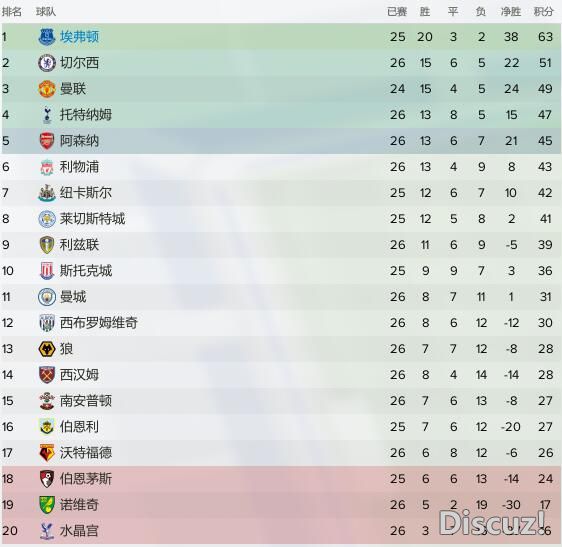
Task: Sort by the 净胜 column header
Action: coord(510,12)
